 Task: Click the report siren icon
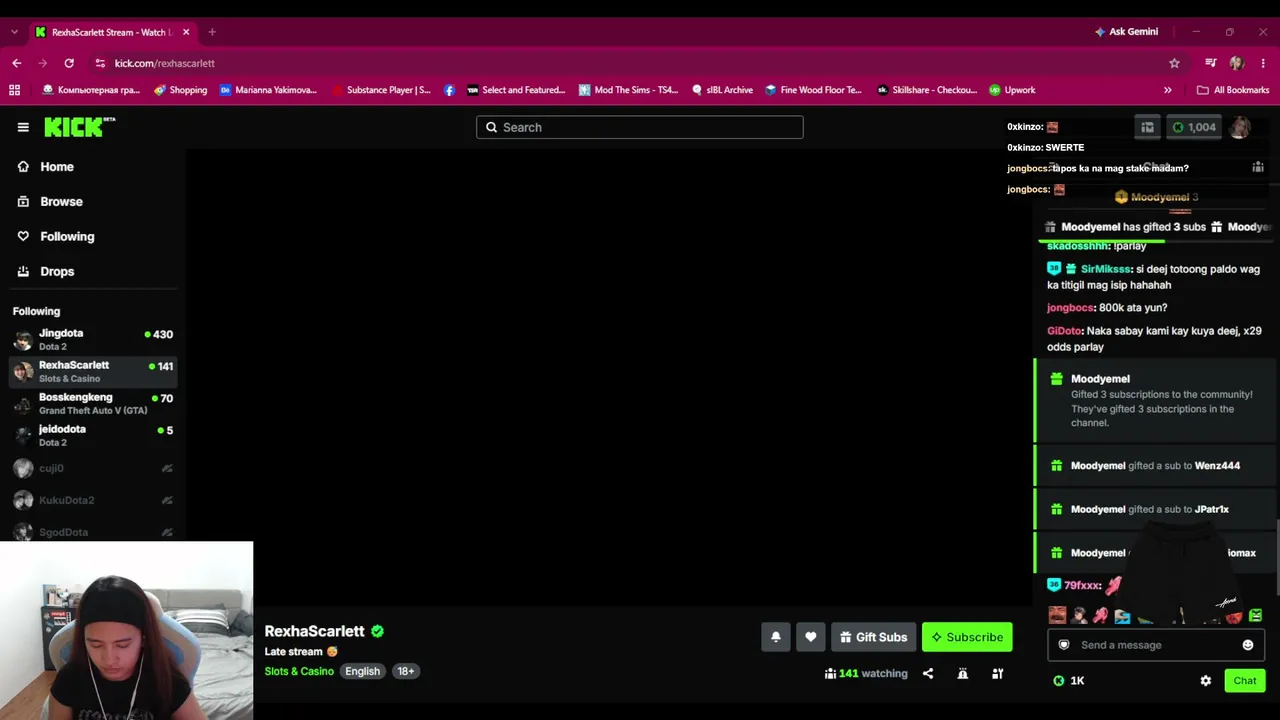tap(963, 674)
